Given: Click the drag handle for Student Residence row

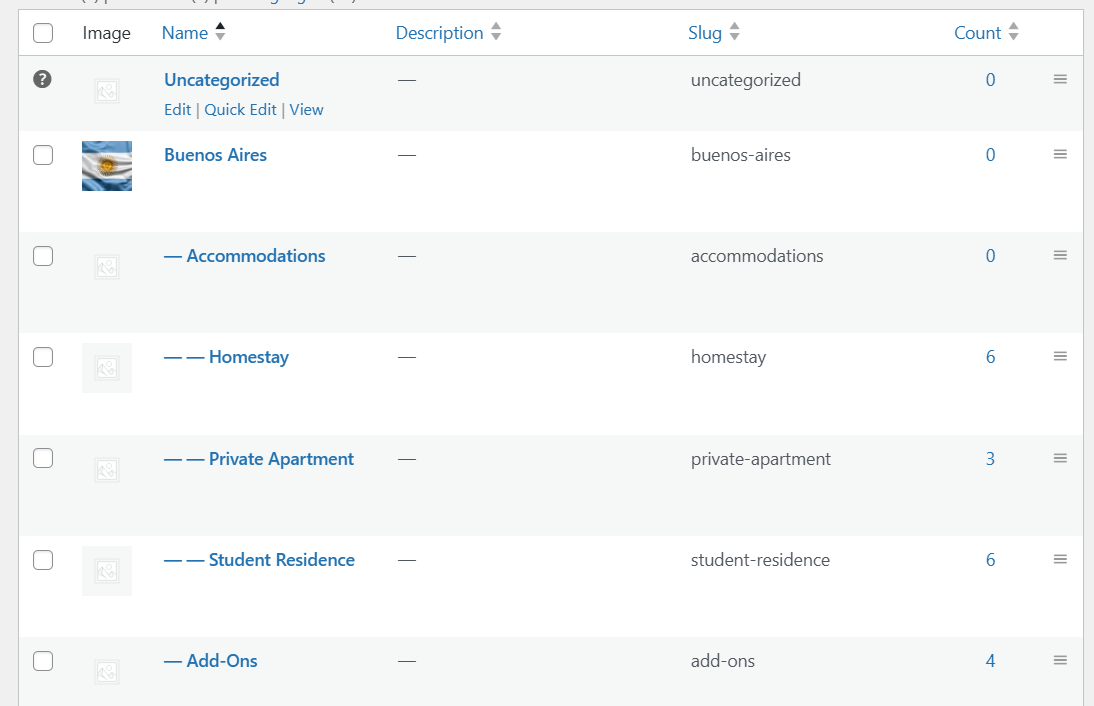Looking at the screenshot, I should coord(1060,560).
